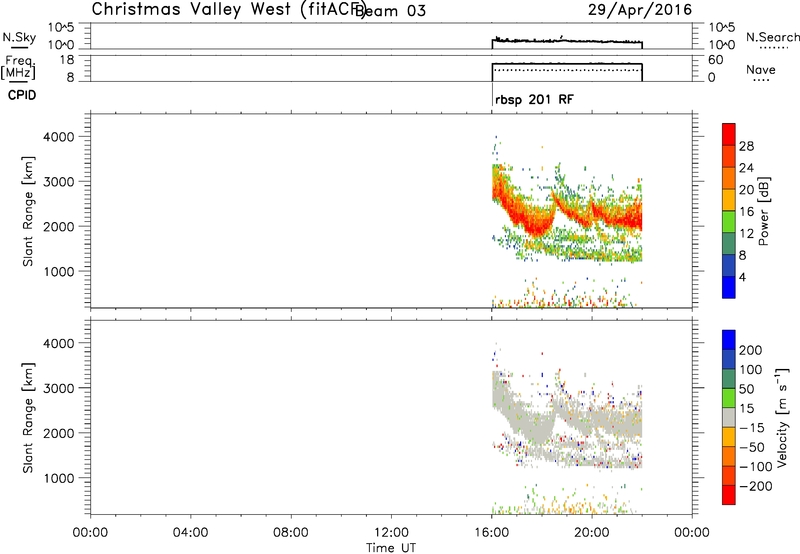Click the '4' power colorbar tick label
Image resolution: width=800 pixels, height=554 pixels.
(742, 277)
